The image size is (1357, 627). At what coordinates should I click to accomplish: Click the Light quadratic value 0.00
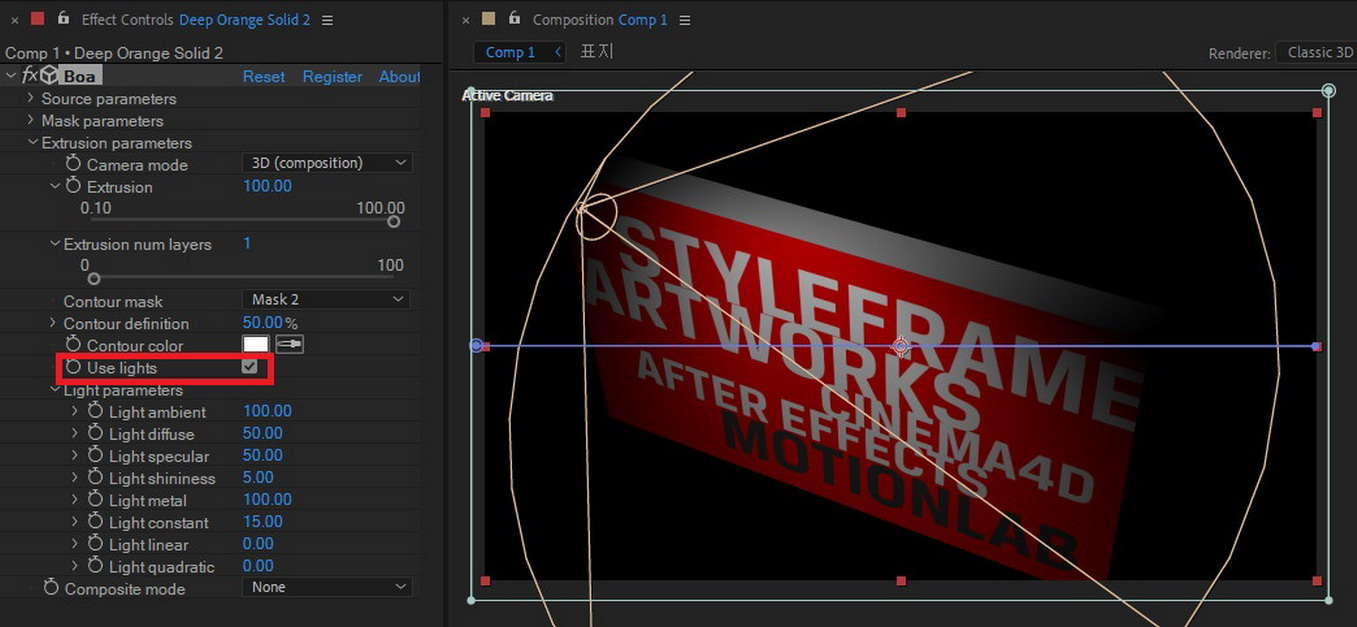tap(258, 566)
